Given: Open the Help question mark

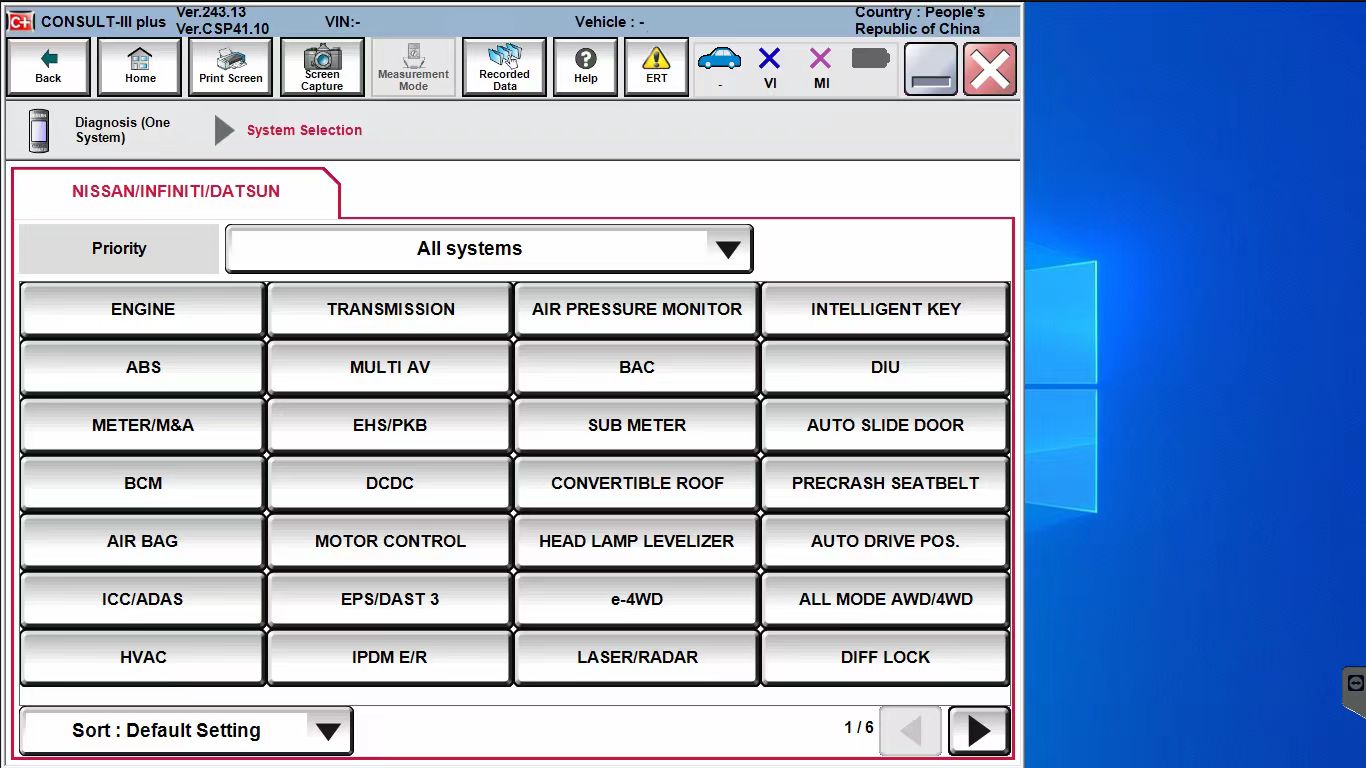Looking at the screenshot, I should 586,67.
